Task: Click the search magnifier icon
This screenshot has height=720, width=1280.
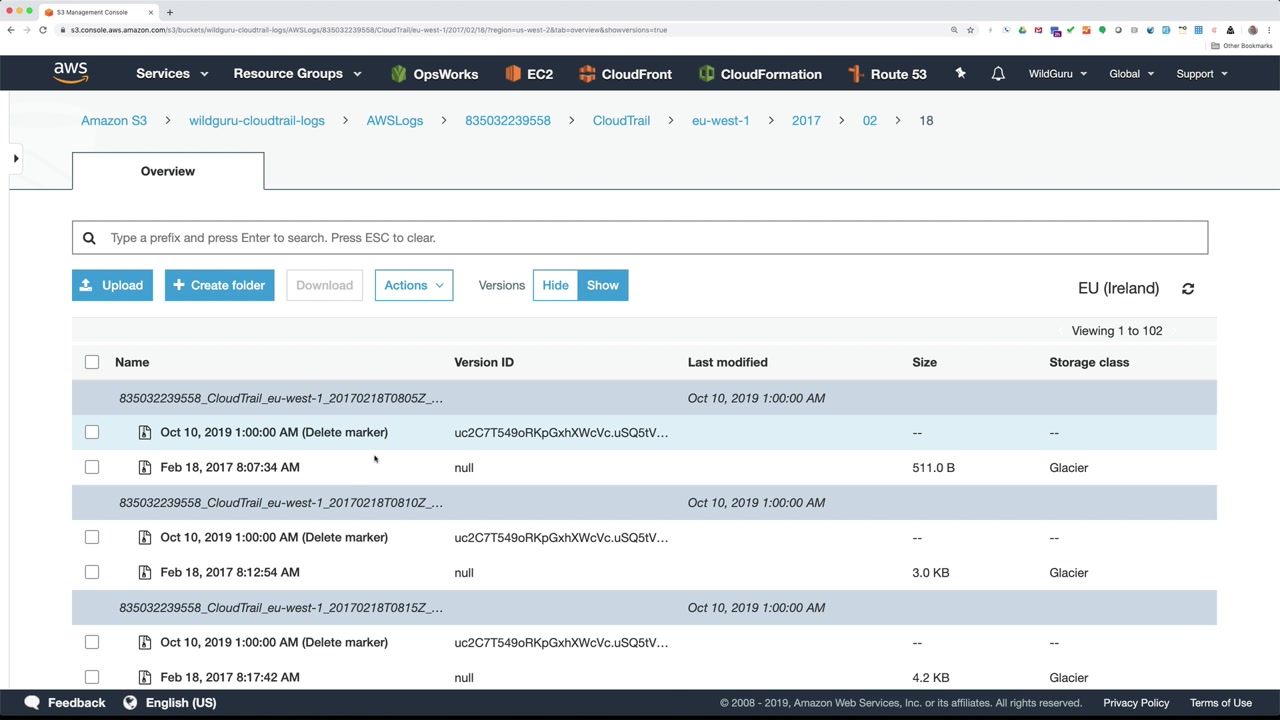Action: 89,238
